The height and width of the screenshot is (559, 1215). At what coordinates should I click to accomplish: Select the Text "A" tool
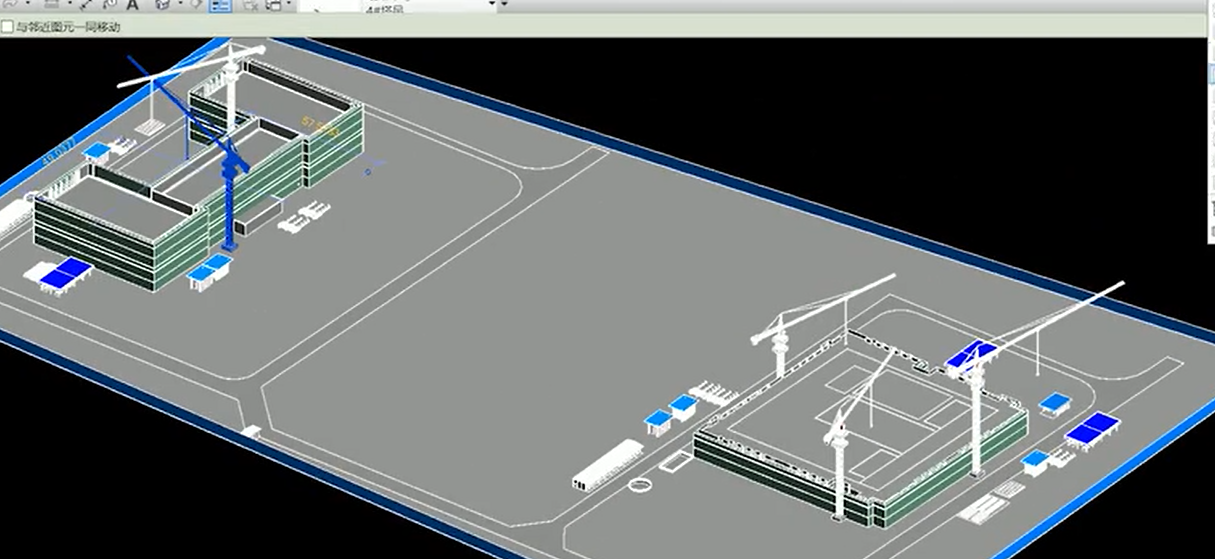pos(133,4)
